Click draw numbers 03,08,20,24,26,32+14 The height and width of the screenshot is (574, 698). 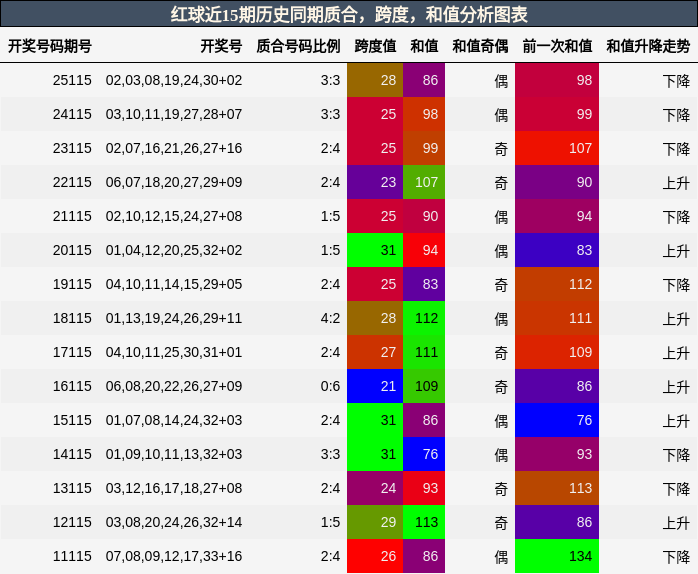click(174, 522)
